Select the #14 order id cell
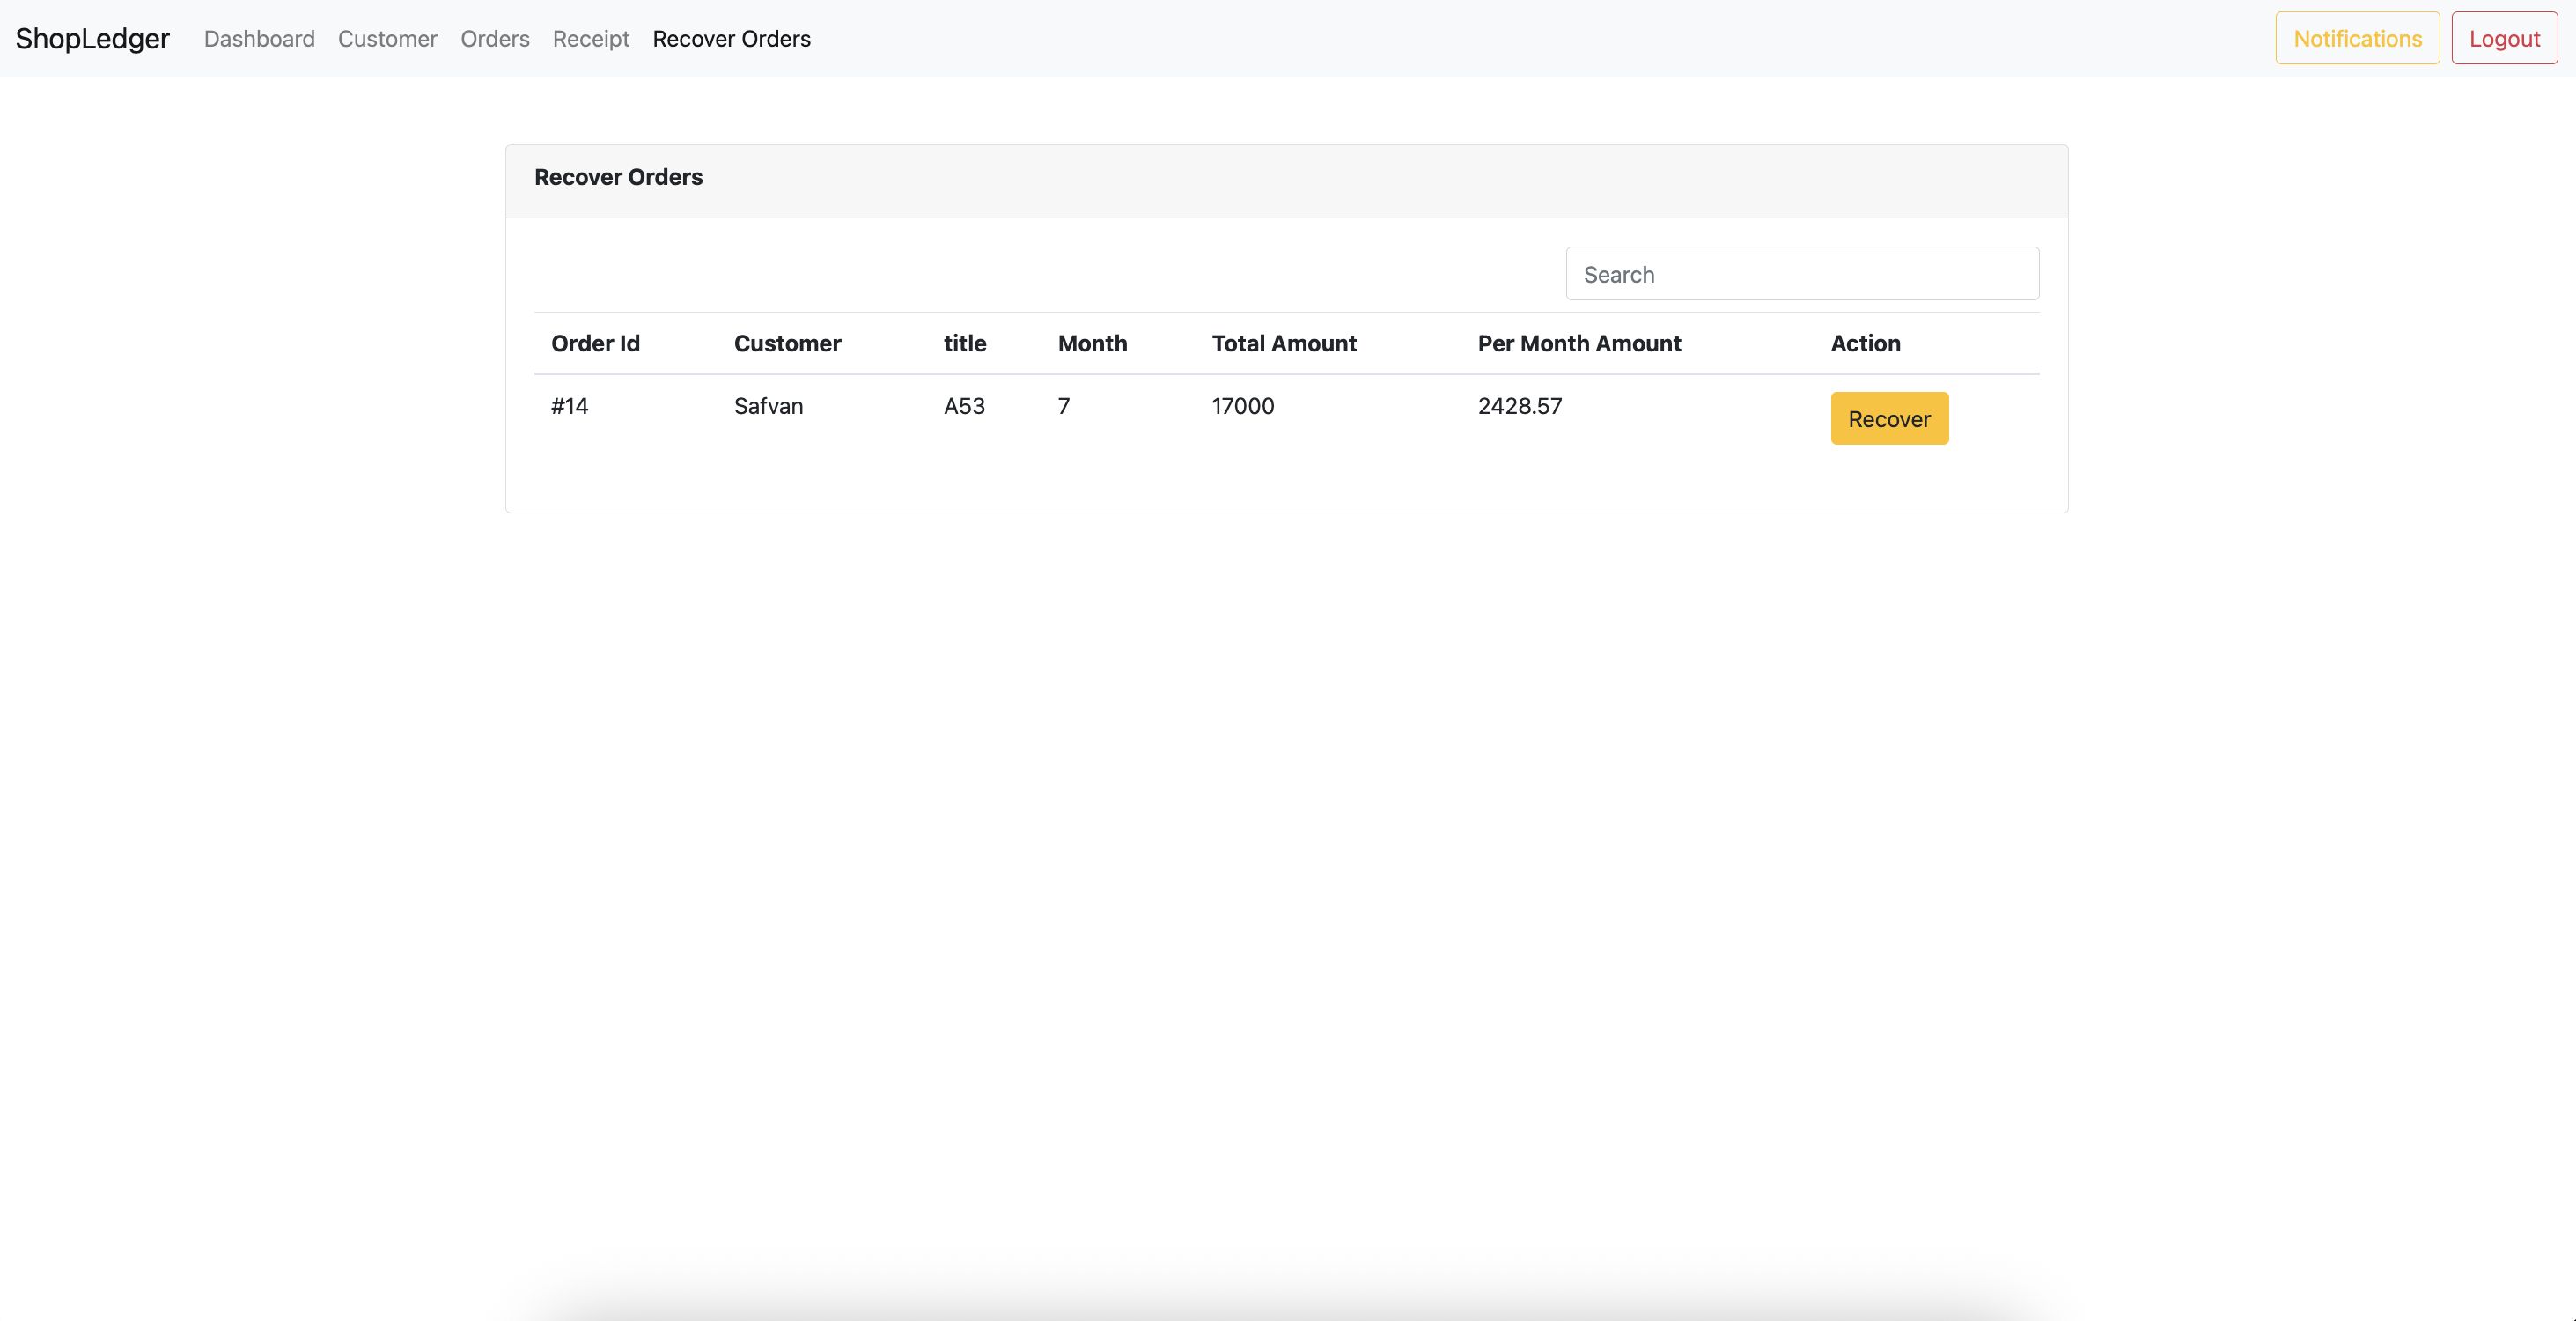 [569, 406]
